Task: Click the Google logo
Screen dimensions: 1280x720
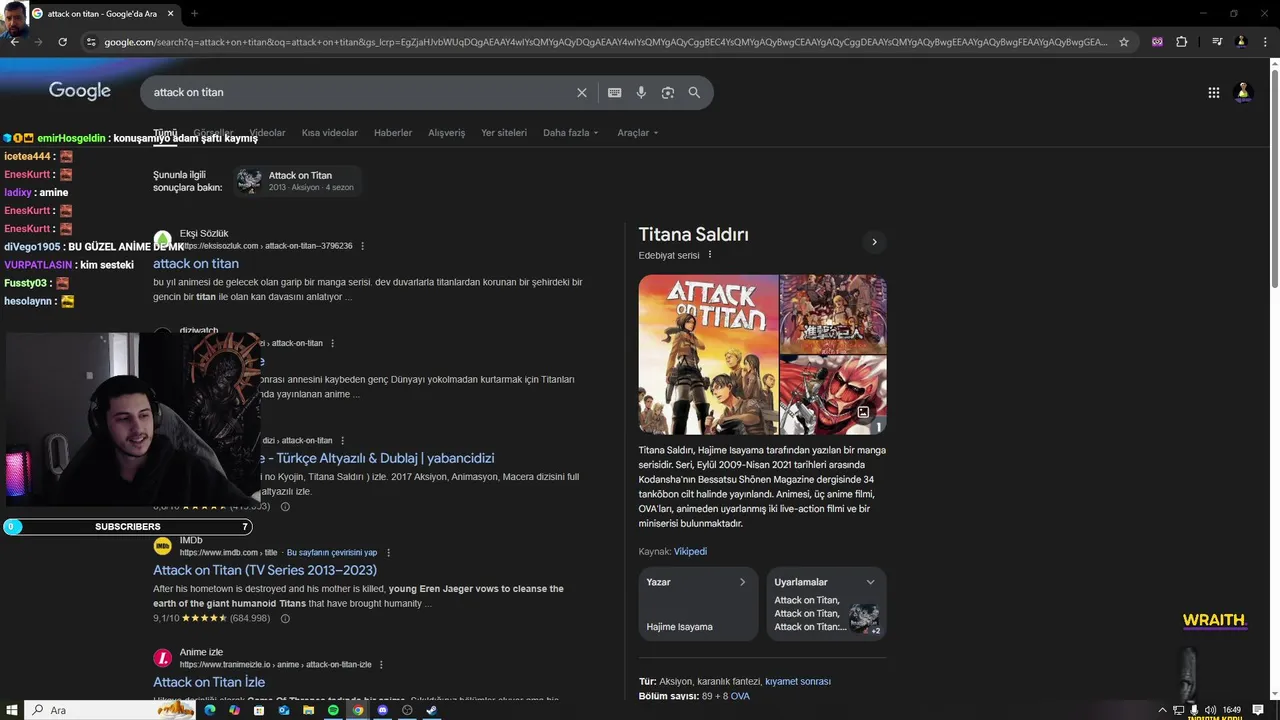Action: tap(80, 91)
